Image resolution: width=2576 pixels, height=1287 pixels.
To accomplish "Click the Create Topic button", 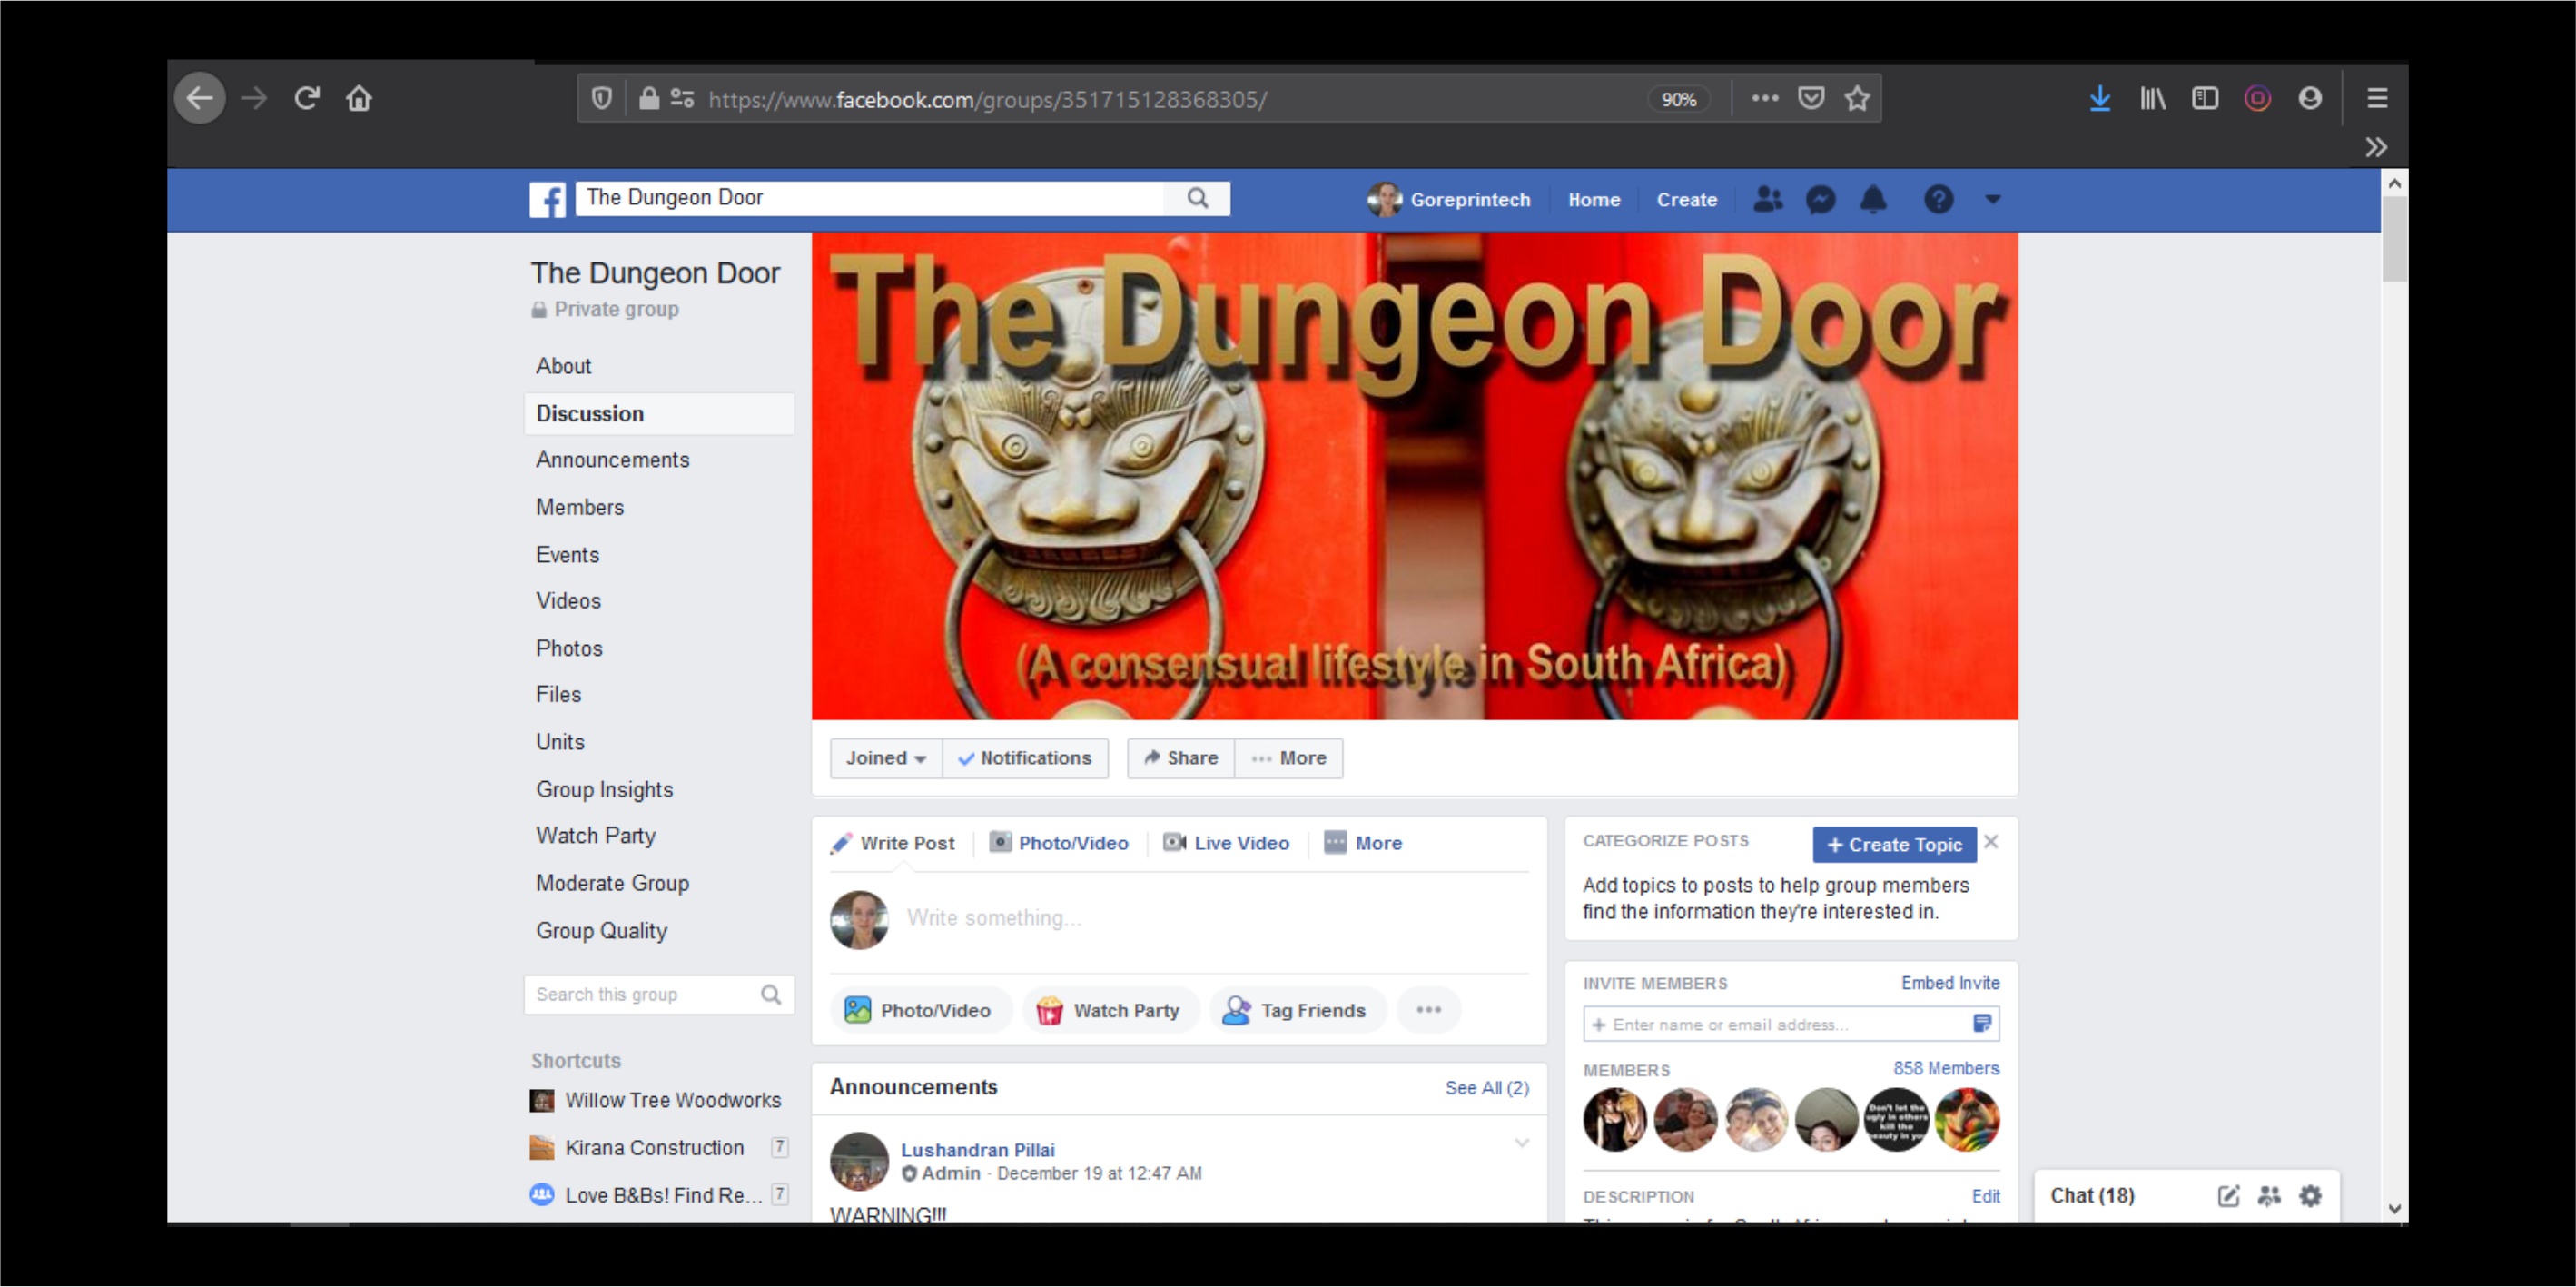I will 1893,845.
